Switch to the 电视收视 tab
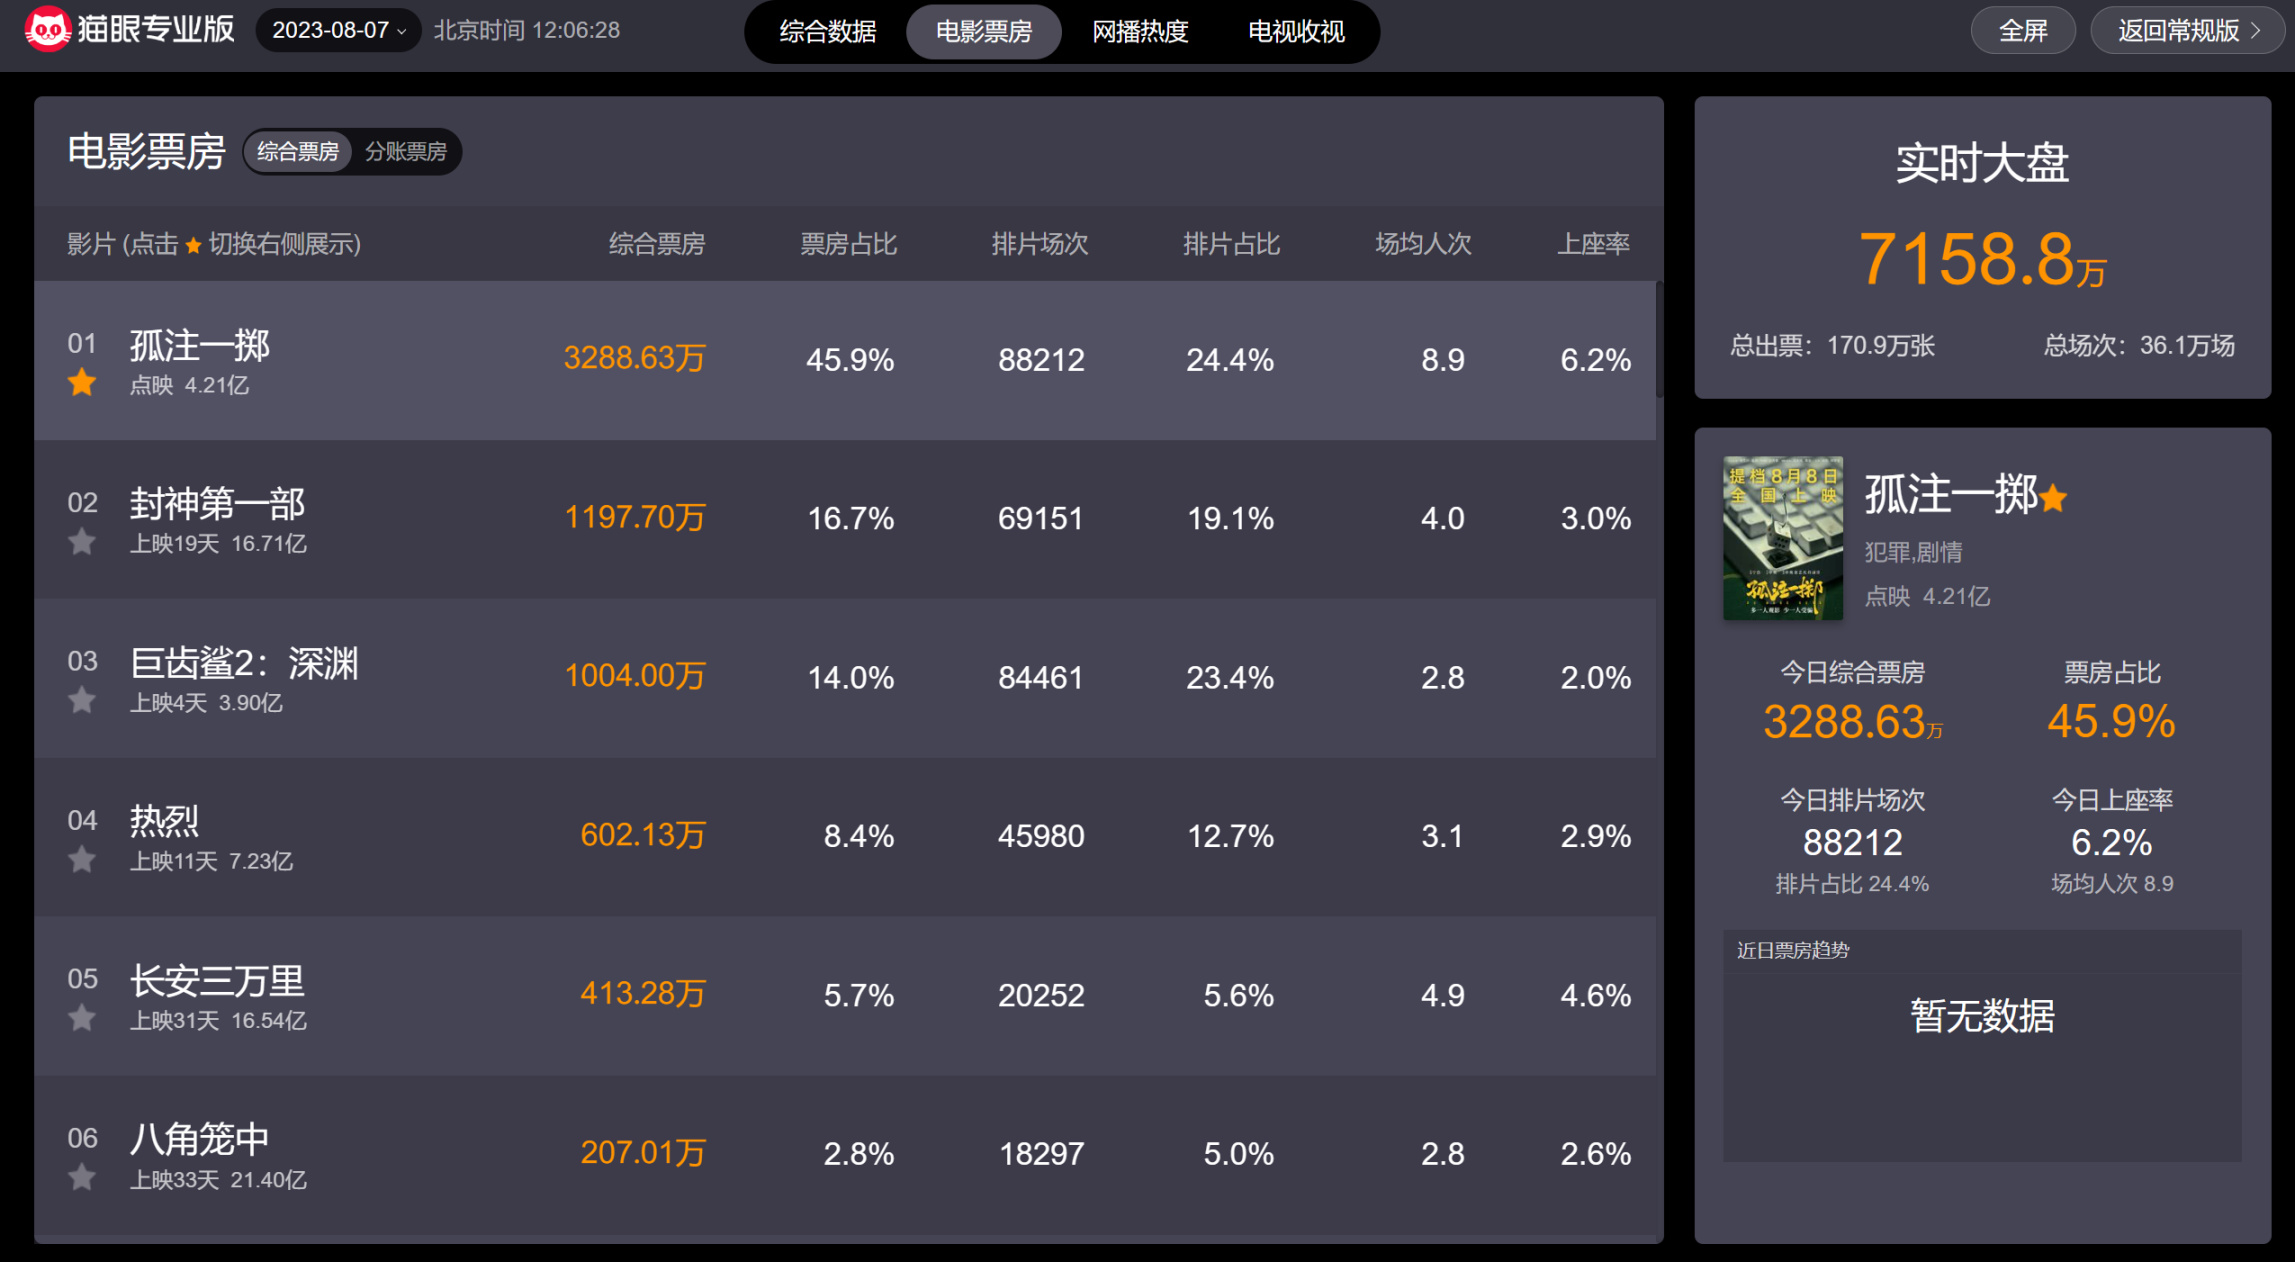The height and width of the screenshot is (1262, 2295). tap(1296, 32)
